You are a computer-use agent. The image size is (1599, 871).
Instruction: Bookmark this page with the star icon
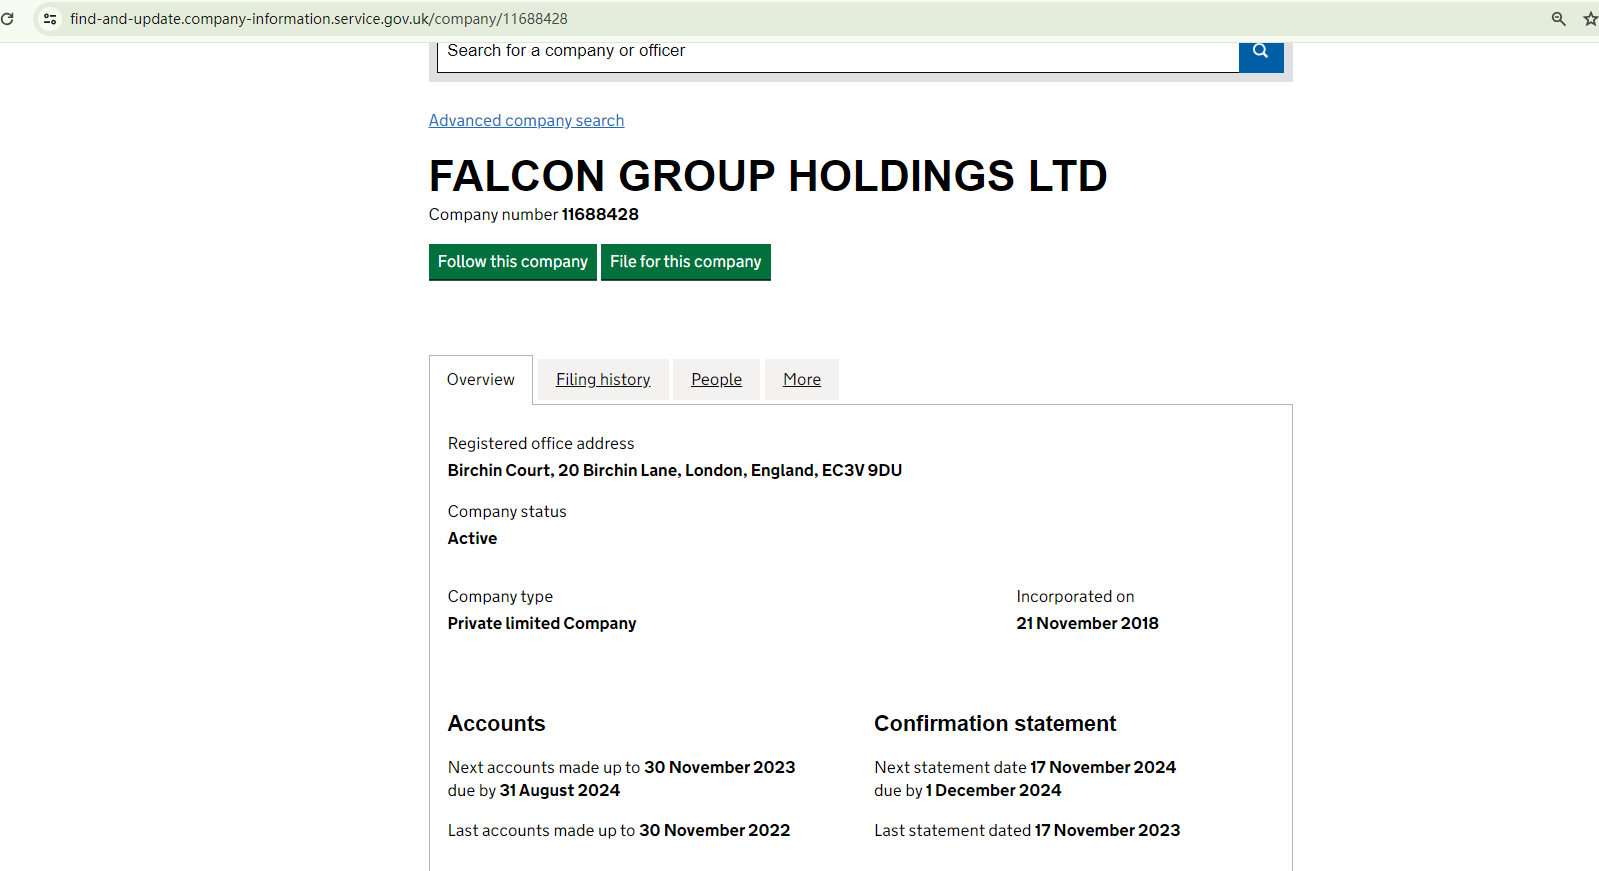point(1590,19)
